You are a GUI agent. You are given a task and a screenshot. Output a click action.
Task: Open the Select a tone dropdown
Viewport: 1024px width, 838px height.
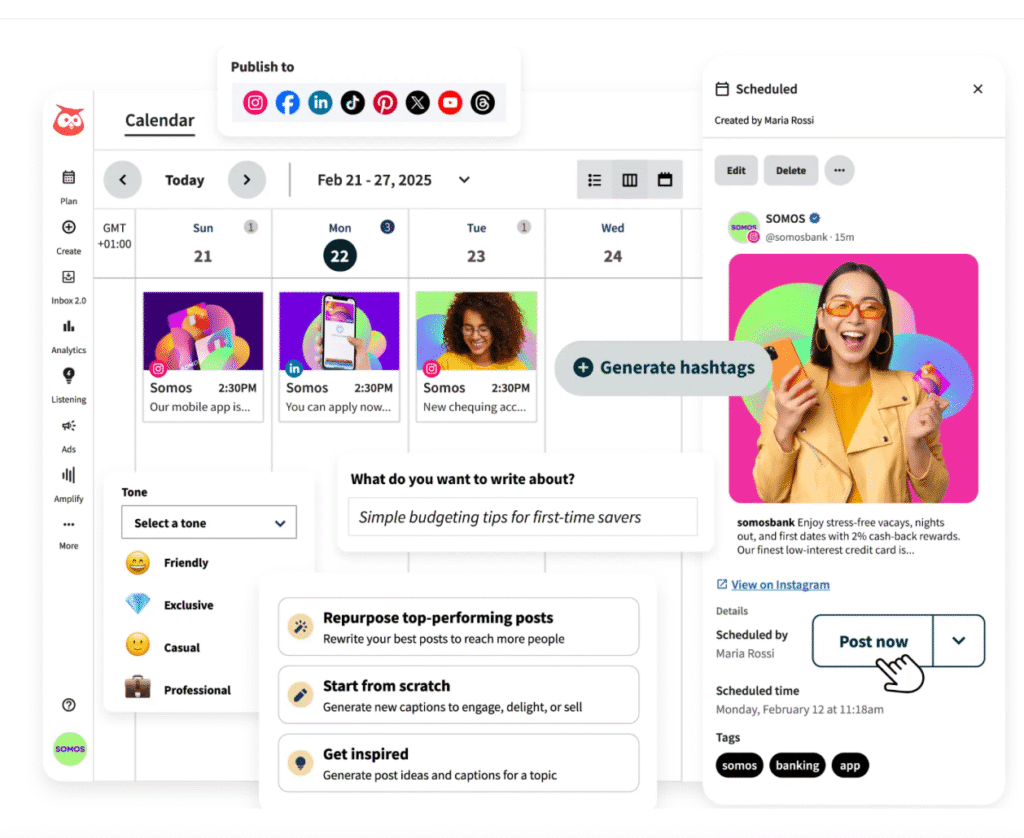point(209,522)
